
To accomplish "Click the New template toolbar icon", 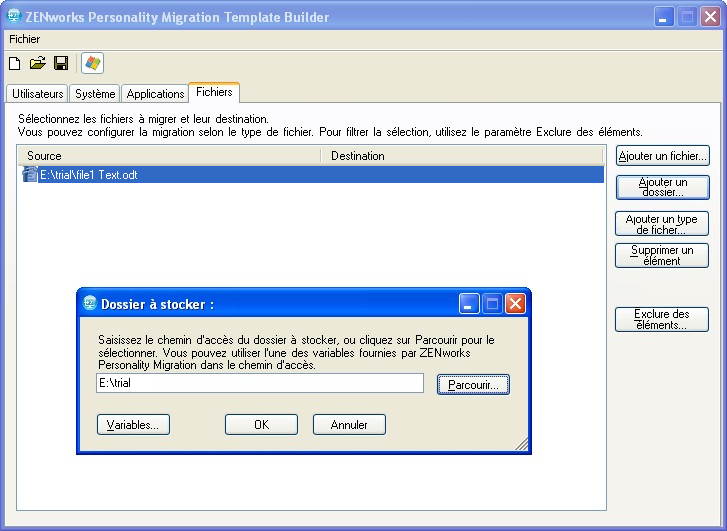I will click(x=14, y=63).
